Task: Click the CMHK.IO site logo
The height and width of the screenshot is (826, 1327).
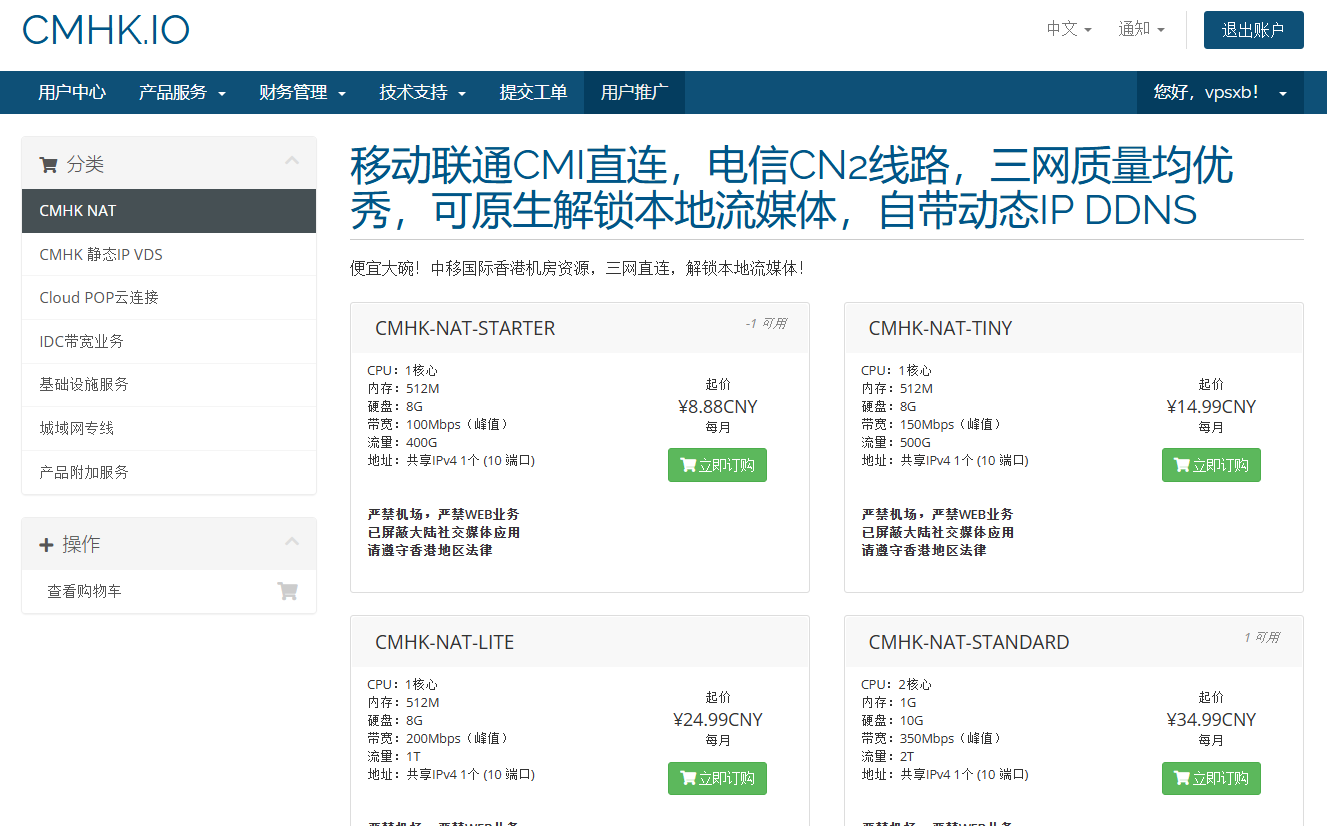Action: click(106, 30)
